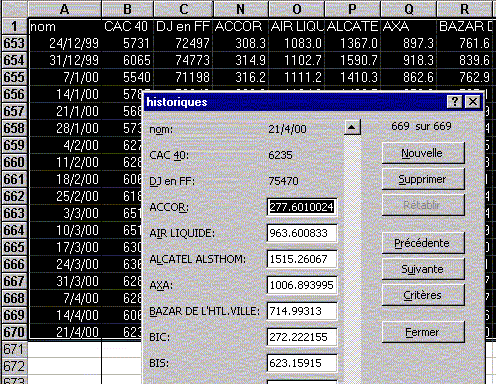
Task: Click AXA cell value 897.3
Action: point(409,43)
